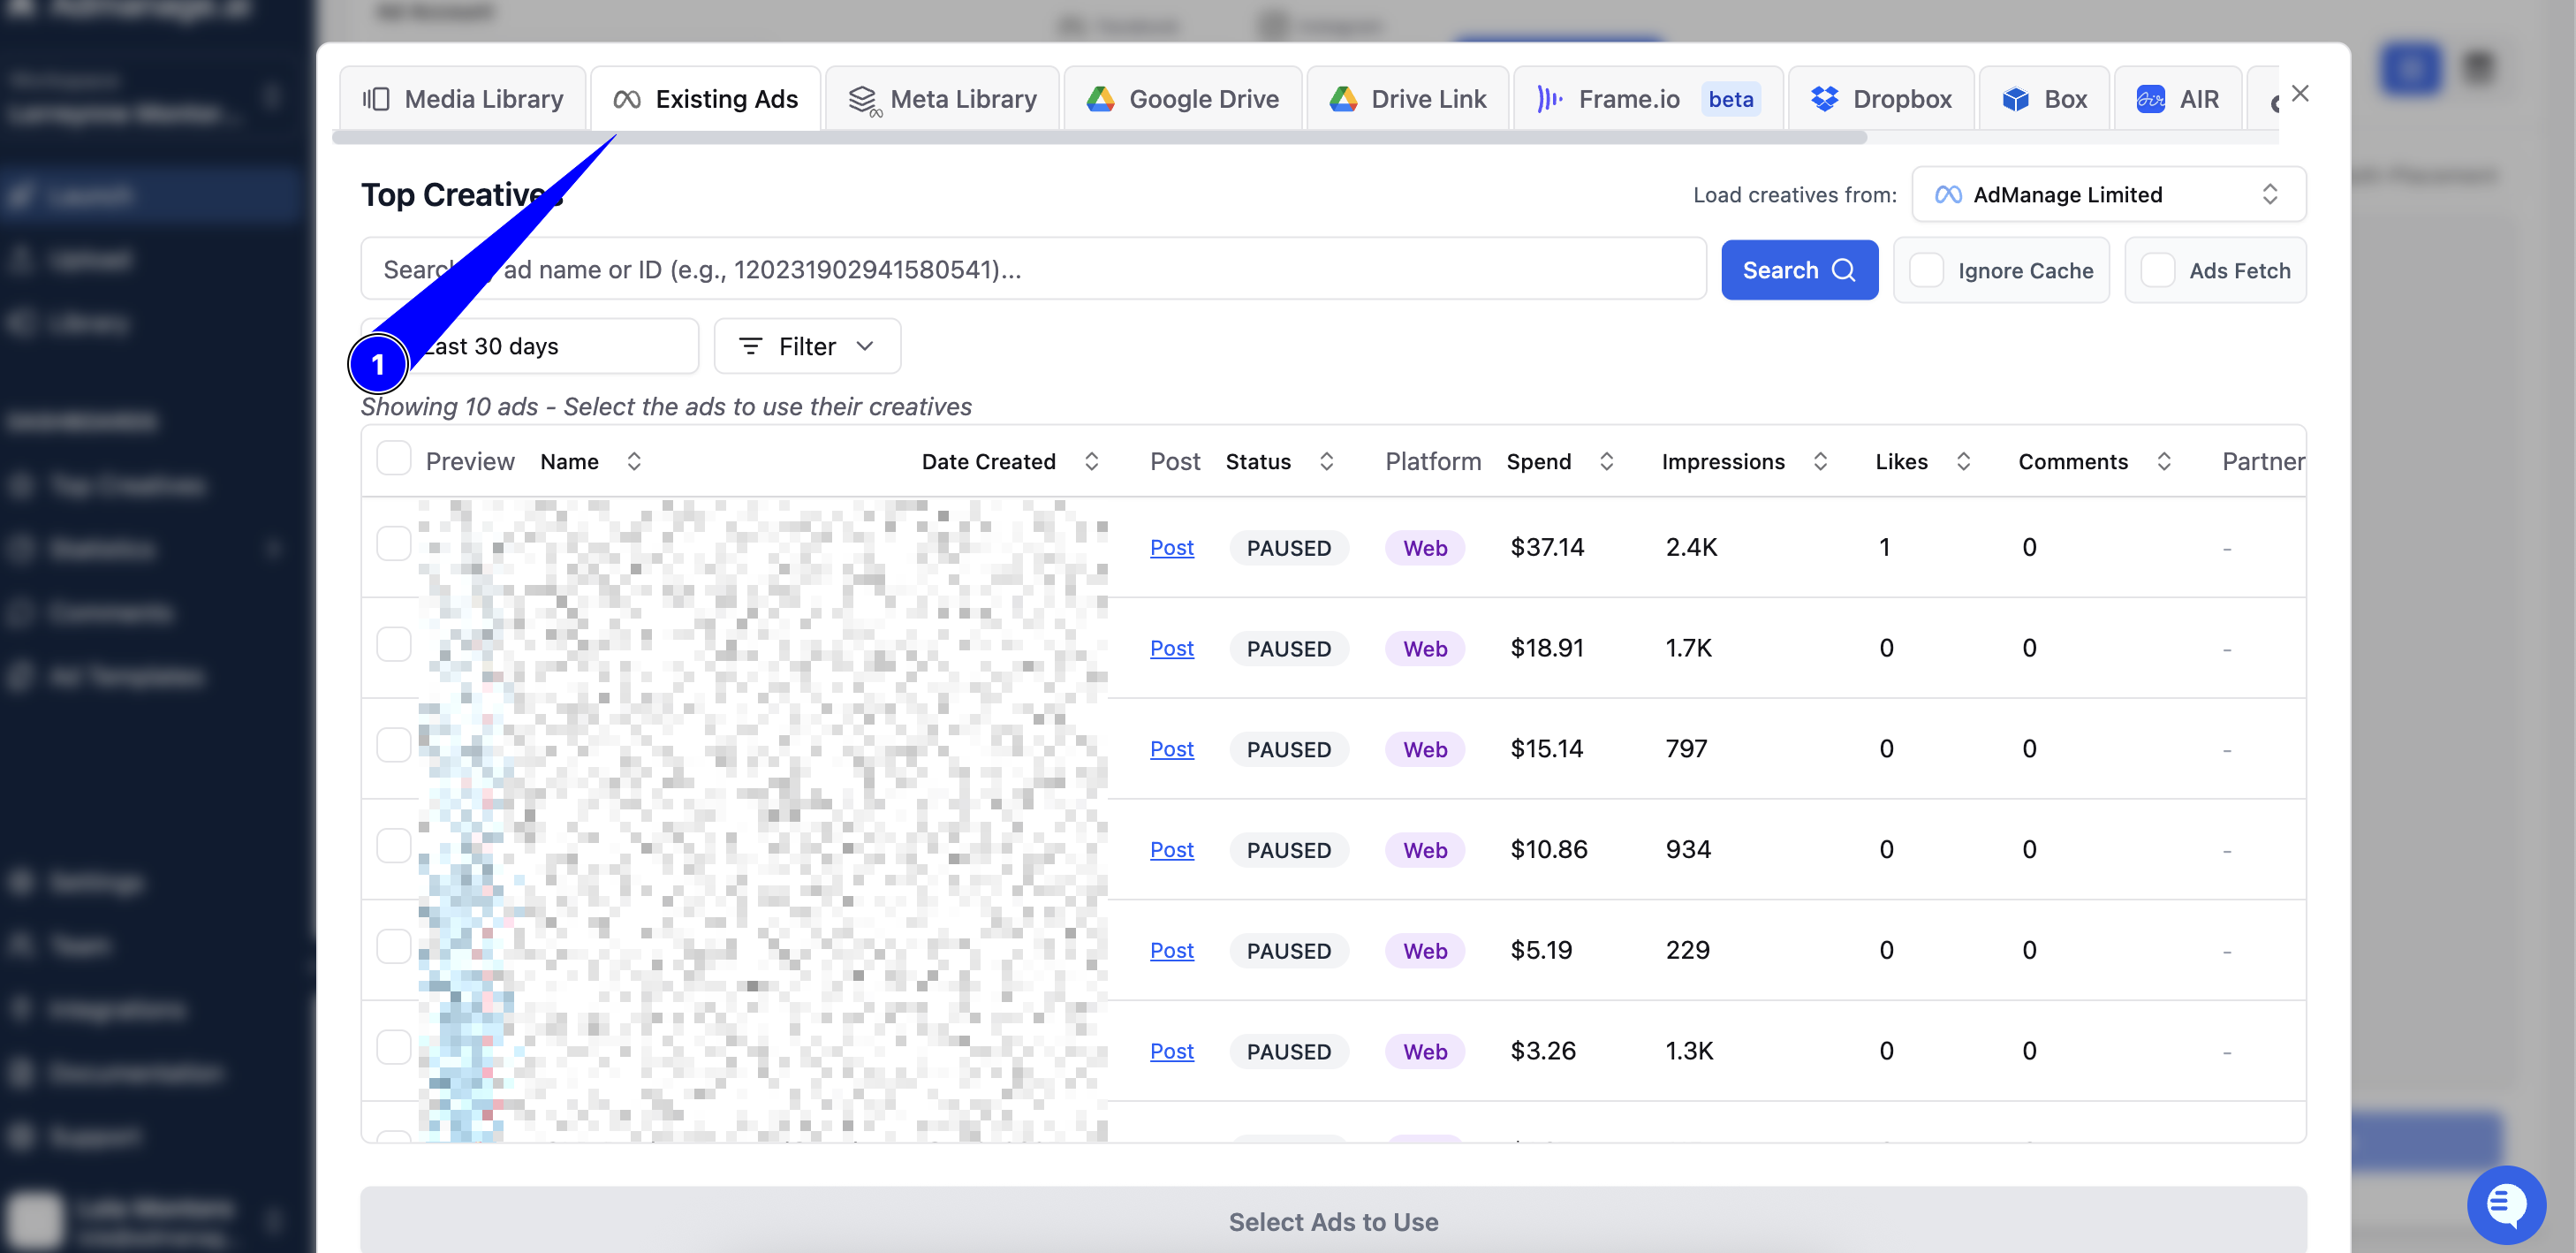Enable the Ignore Cache checkbox
Viewport: 2576px width, 1253px height.
point(1926,270)
